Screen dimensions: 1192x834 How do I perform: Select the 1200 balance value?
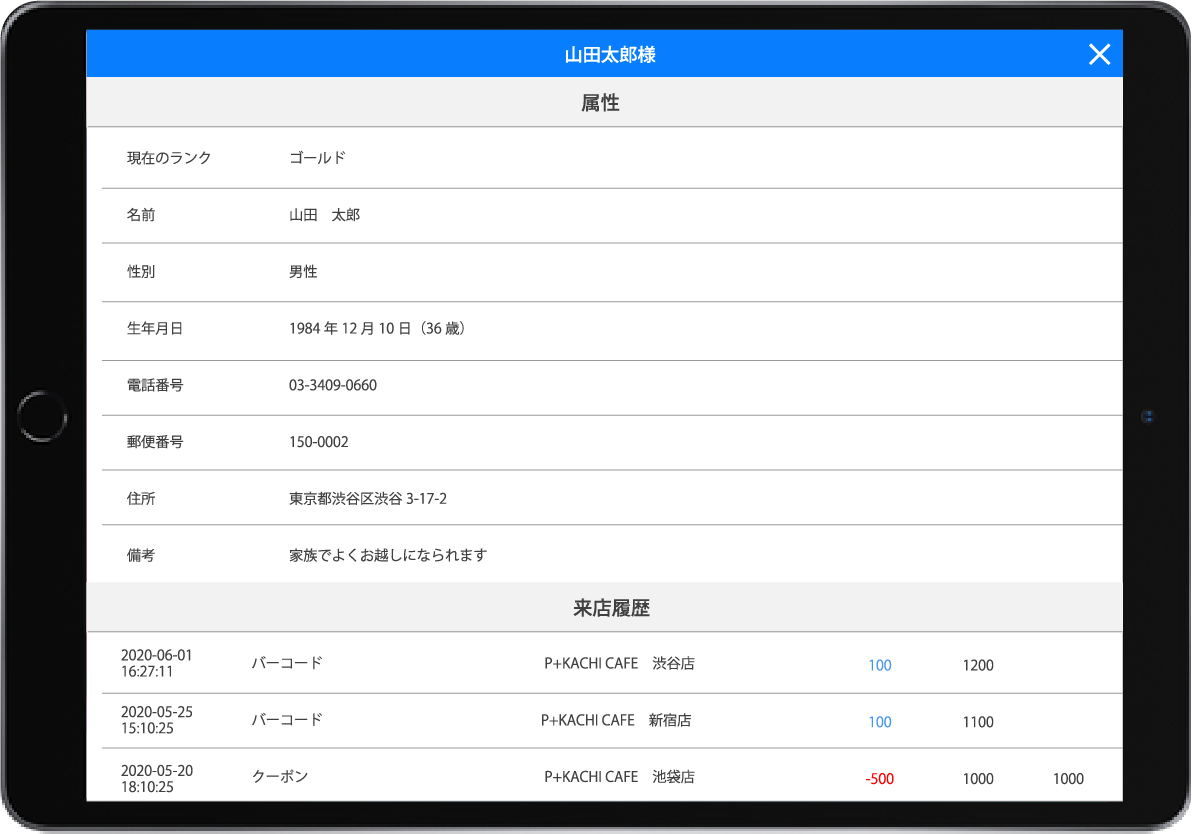click(x=978, y=665)
